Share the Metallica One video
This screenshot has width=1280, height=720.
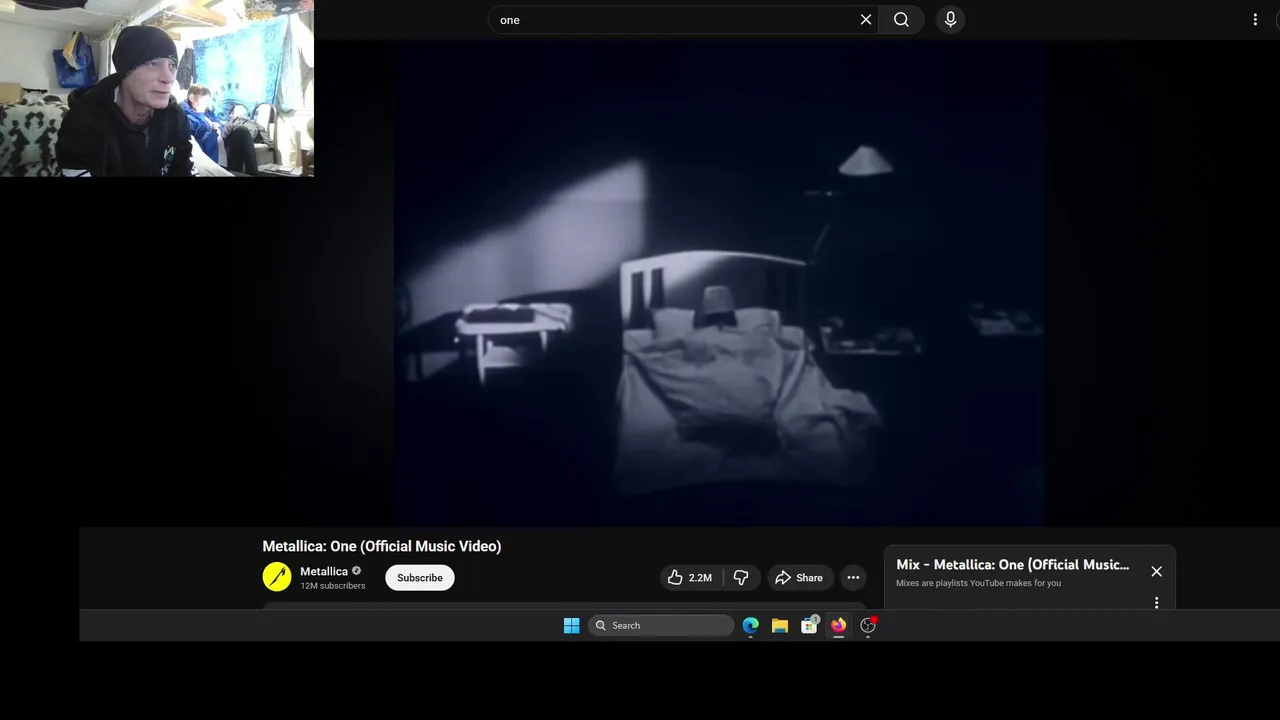click(799, 578)
